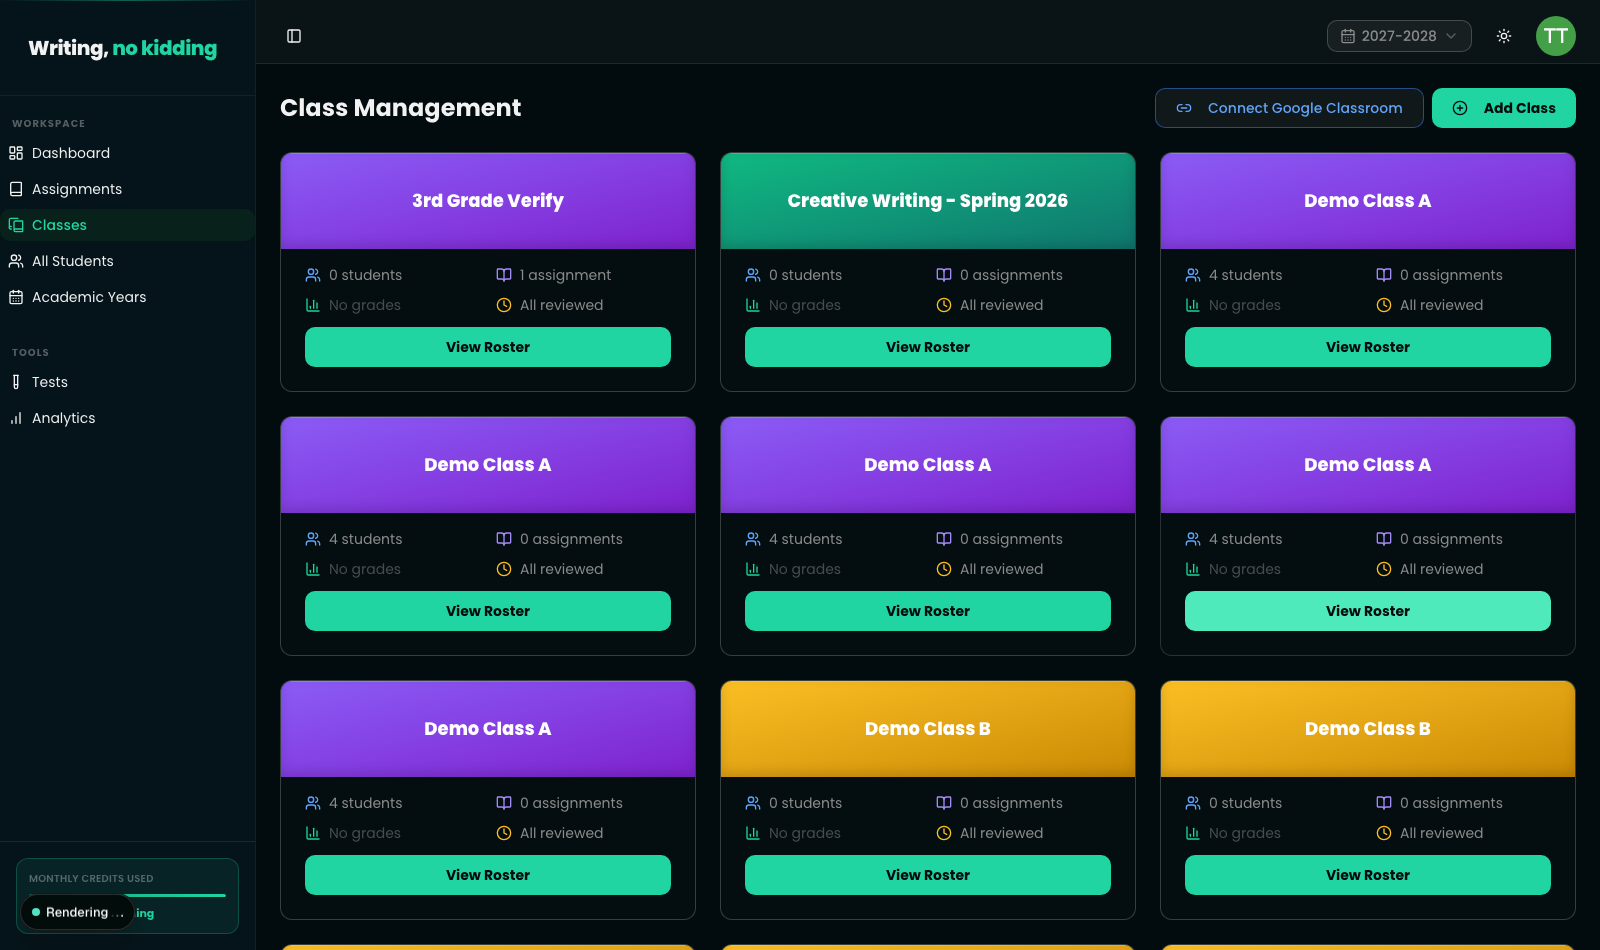Click the Writing, no kidding logo
The height and width of the screenshot is (950, 1600).
tap(123, 48)
